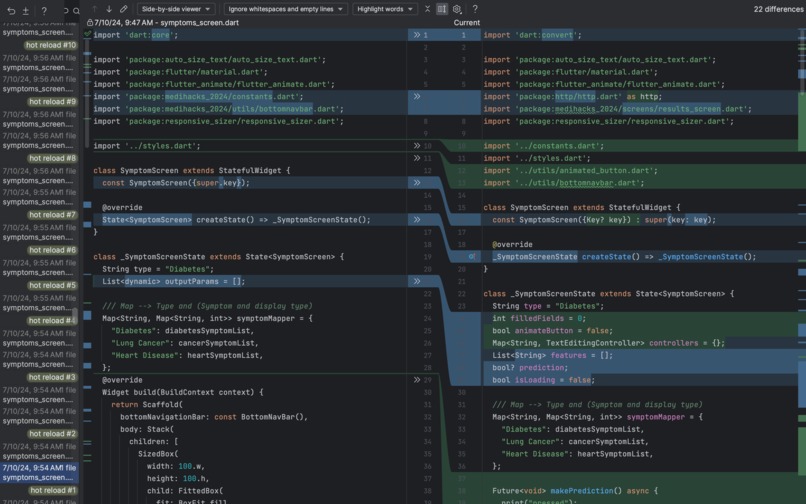Select the hot reload #1 label
The width and height of the screenshot is (806, 504).
point(52,491)
